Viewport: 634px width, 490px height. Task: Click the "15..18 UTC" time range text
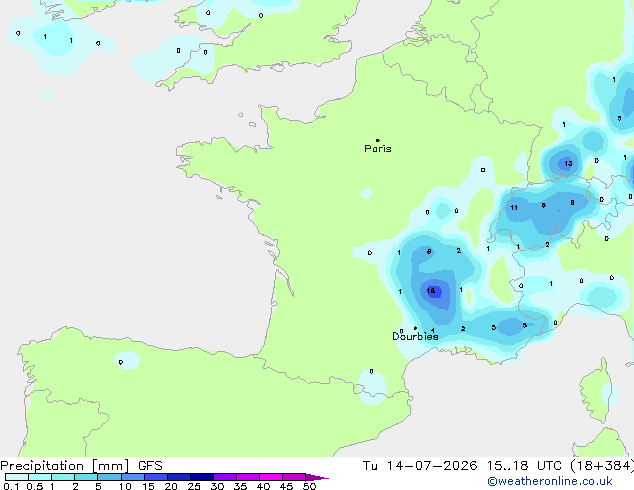(x=524, y=466)
